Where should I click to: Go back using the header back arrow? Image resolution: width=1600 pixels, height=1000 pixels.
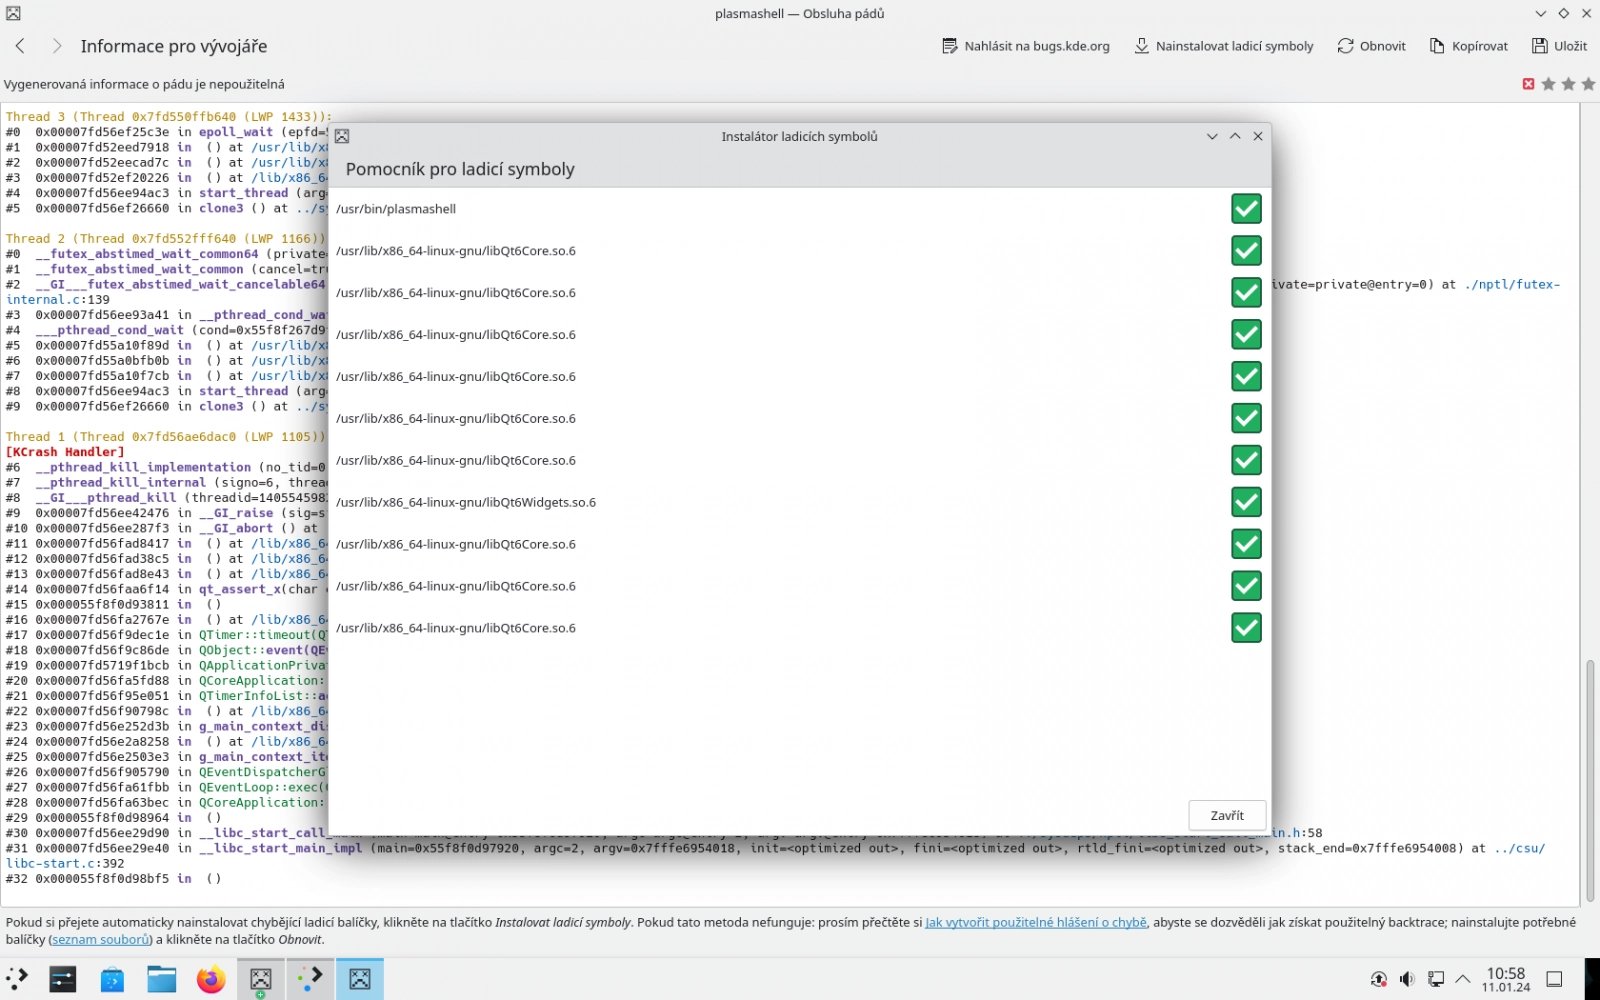point(20,46)
